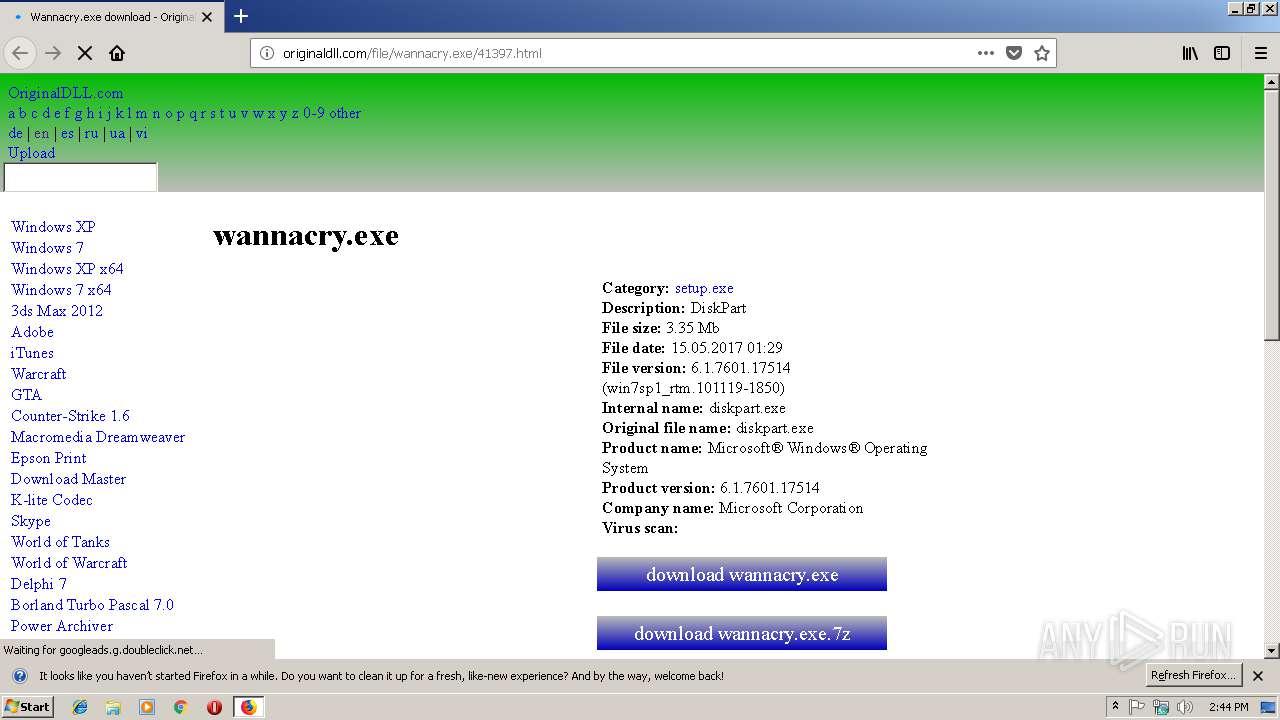
Task: Open the Windows XP category link
Action: (x=53, y=227)
